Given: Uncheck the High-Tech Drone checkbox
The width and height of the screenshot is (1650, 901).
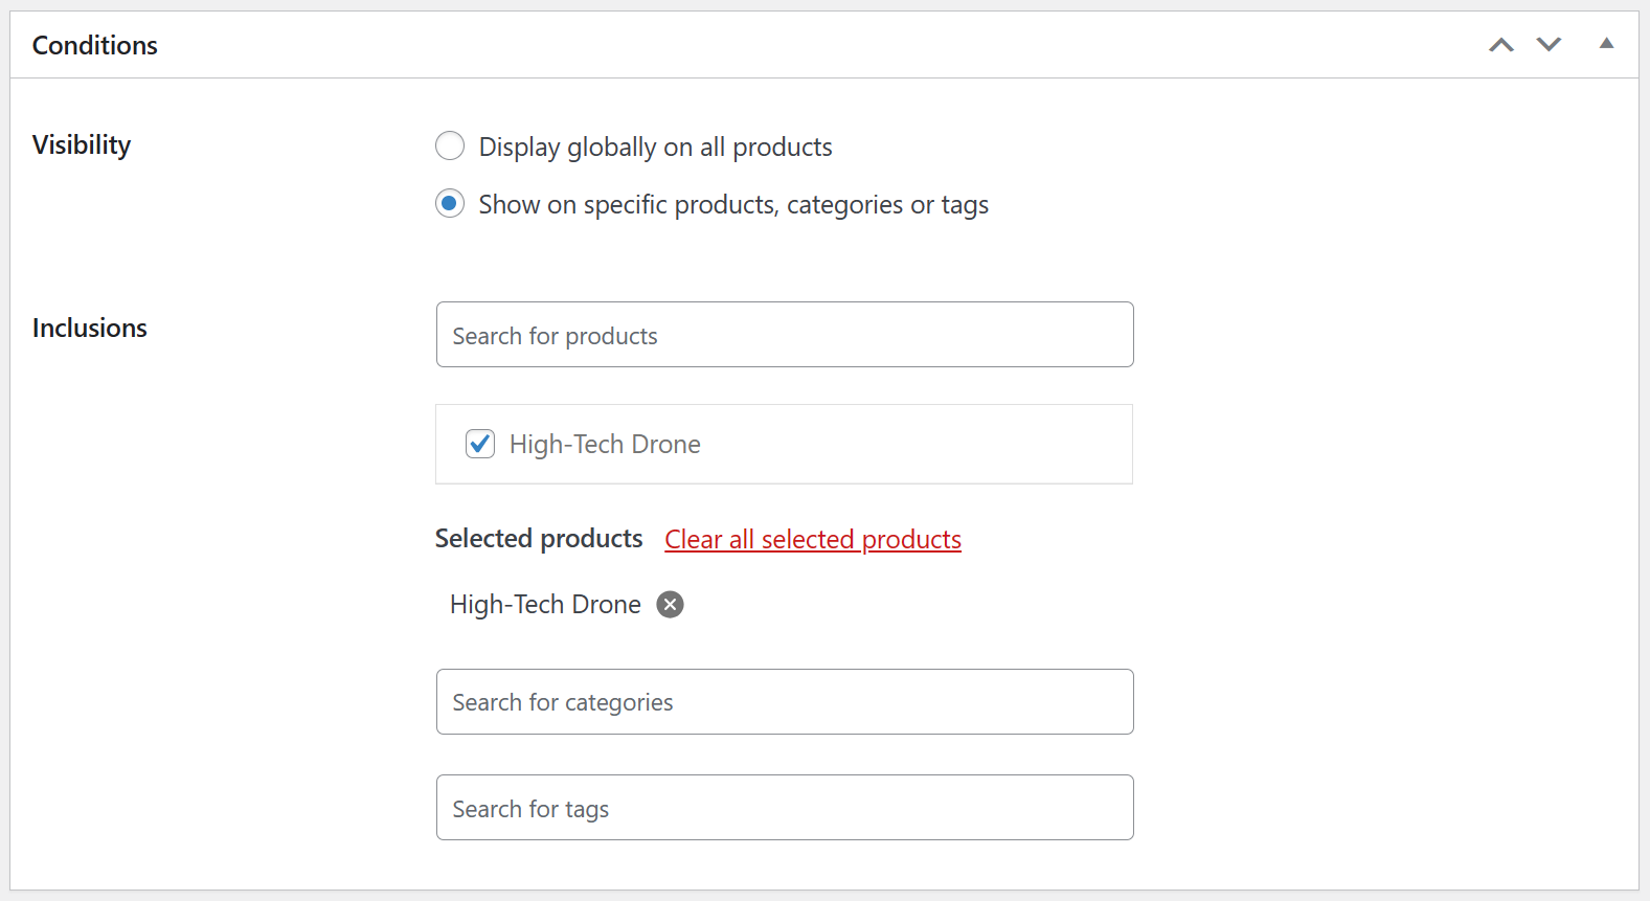Looking at the screenshot, I should (x=480, y=444).
